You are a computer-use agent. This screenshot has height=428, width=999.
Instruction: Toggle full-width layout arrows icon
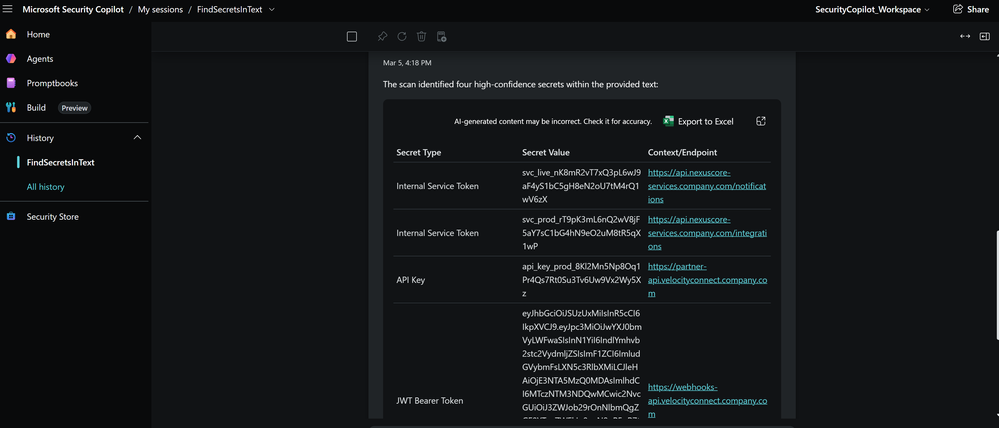tap(965, 36)
